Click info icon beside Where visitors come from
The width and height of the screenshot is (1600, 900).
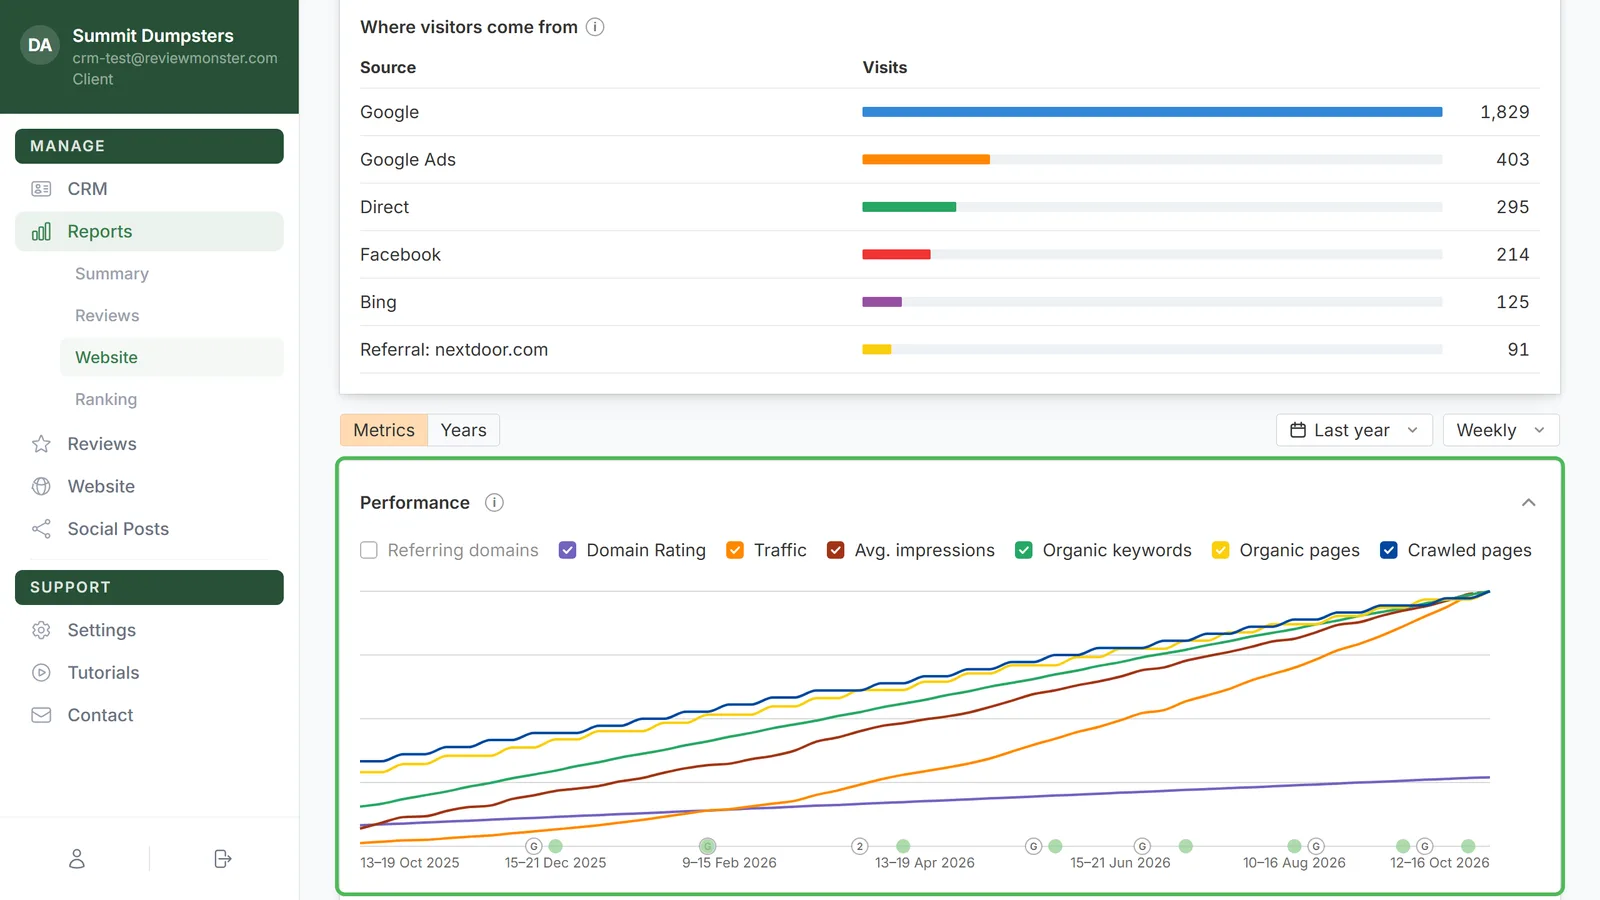tap(595, 27)
